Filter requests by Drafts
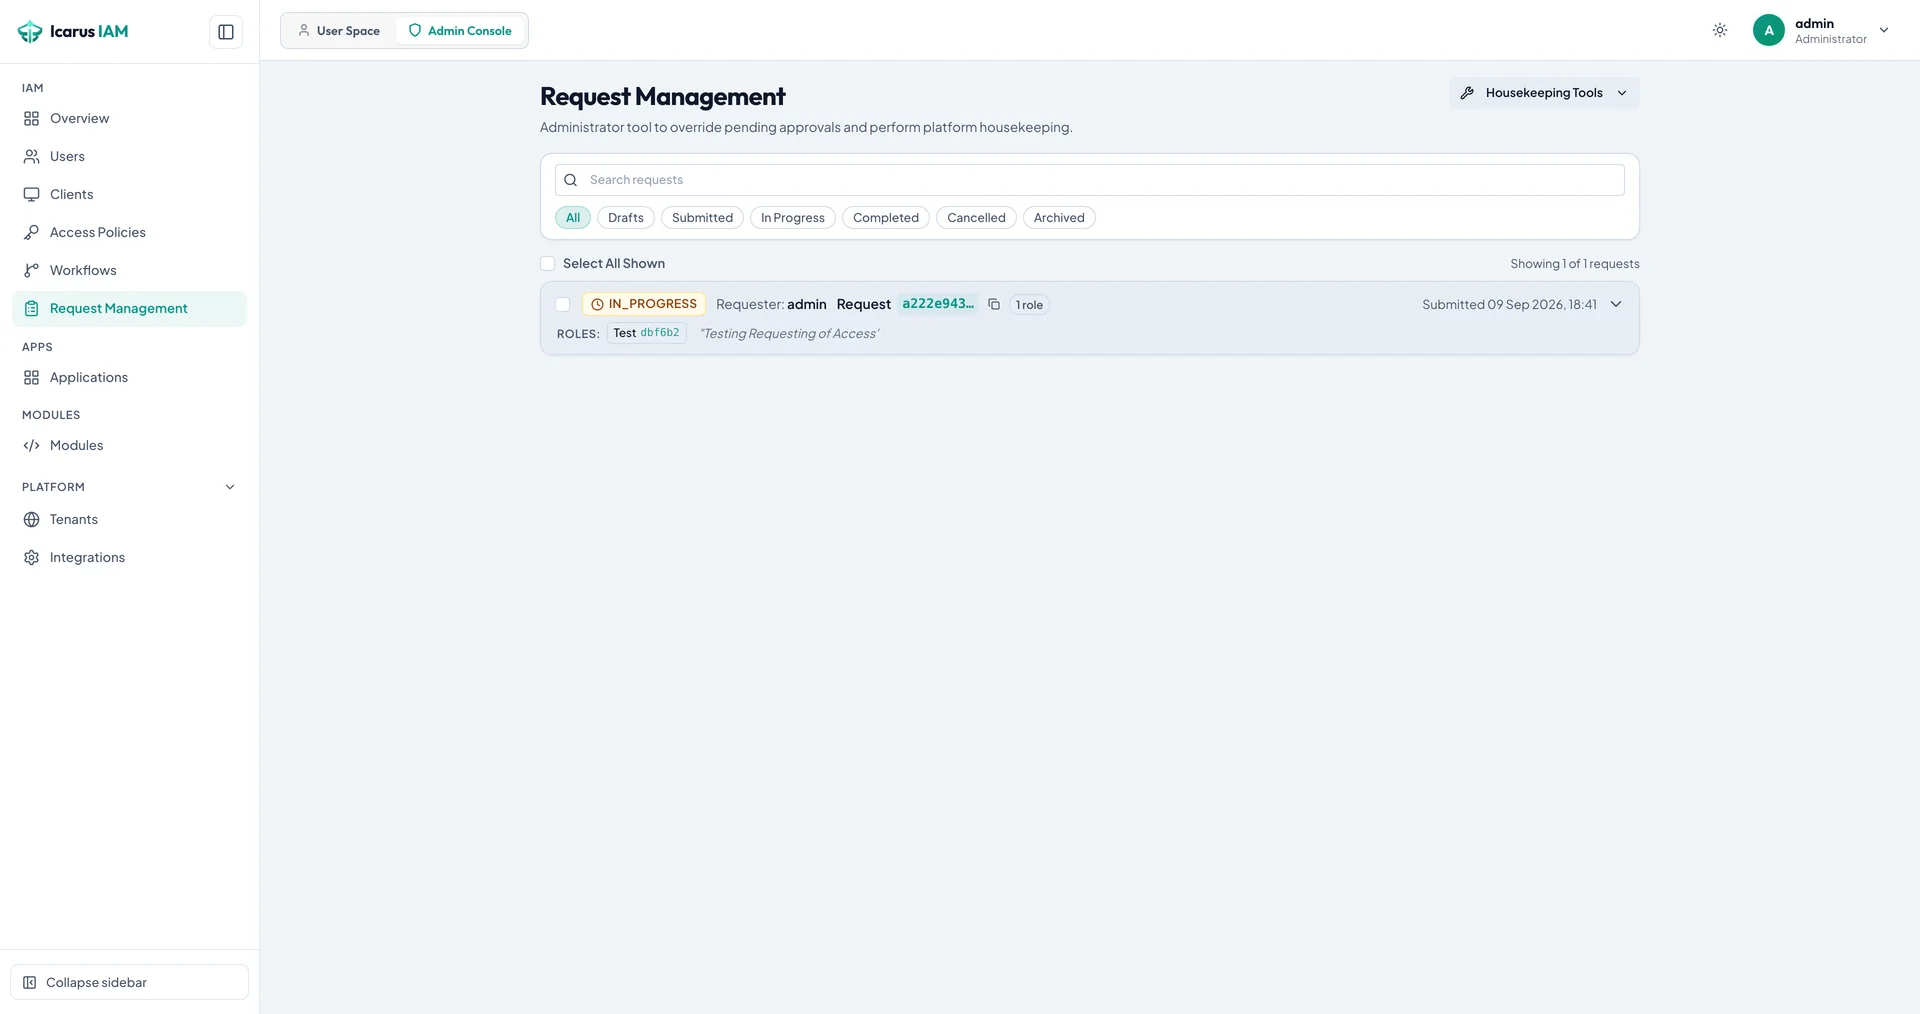 pyautogui.click(x=626, y=218)
